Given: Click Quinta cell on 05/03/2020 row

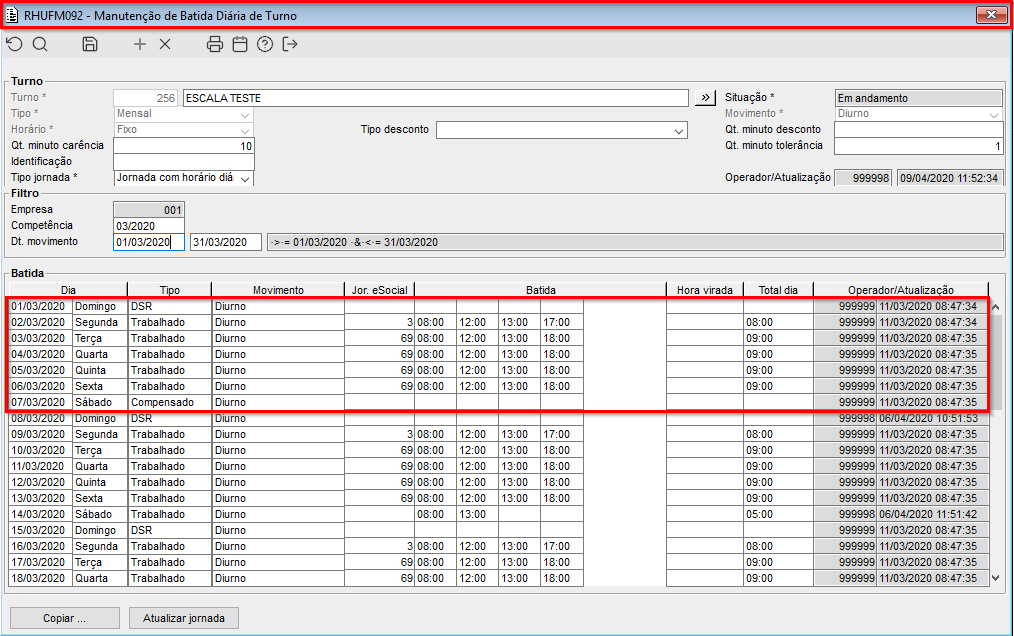Looking at the screenshot, I should coord(100,370).
